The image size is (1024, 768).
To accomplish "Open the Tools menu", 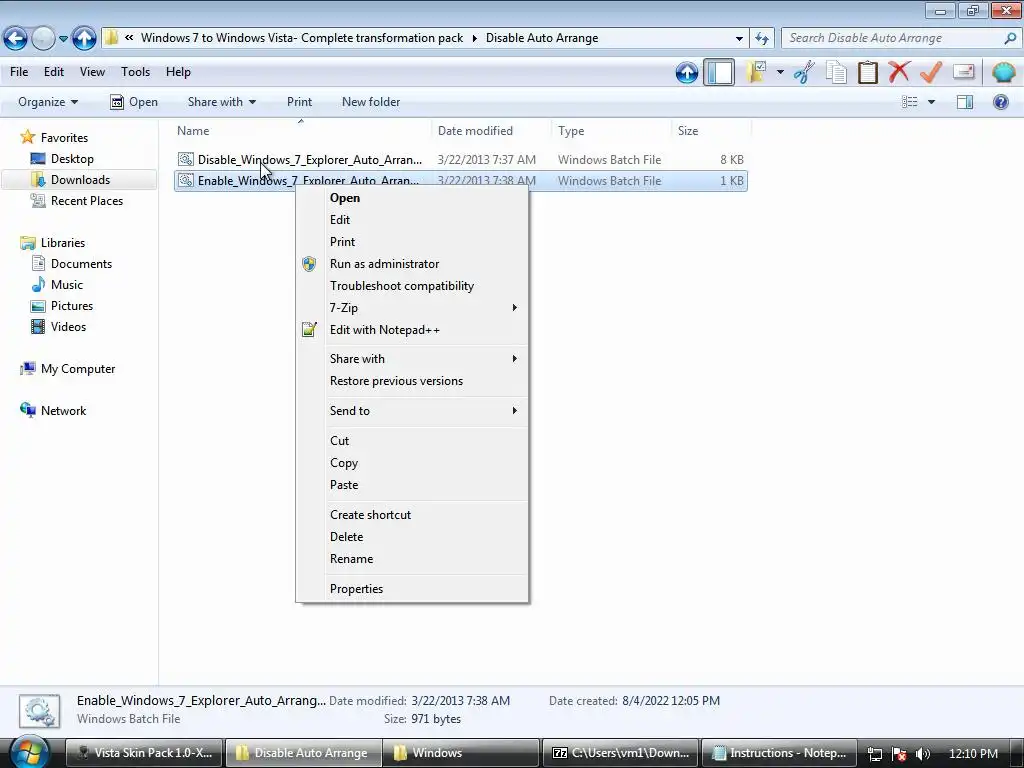I will point(135,72).
